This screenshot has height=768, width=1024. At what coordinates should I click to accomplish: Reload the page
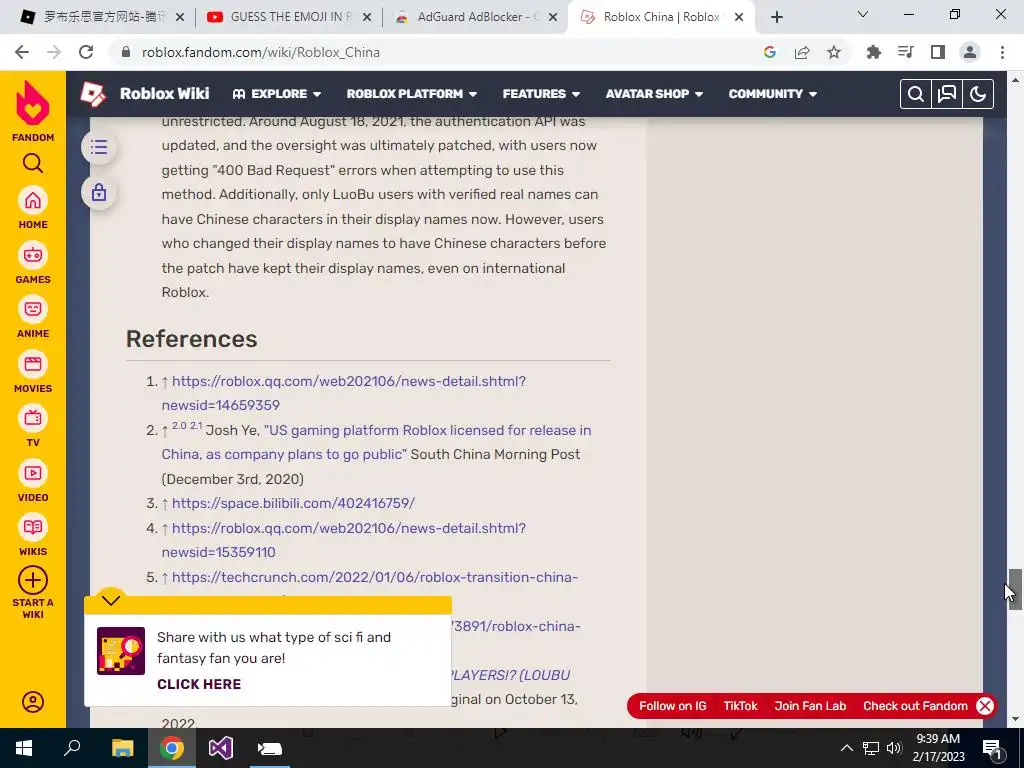pos(86,52)
